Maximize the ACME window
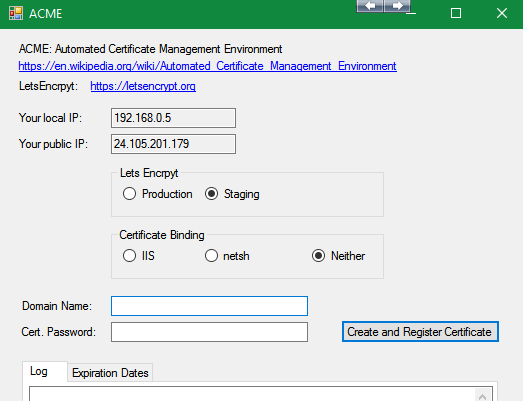This screenshot has height=401, width=523. tap(456, 13)
